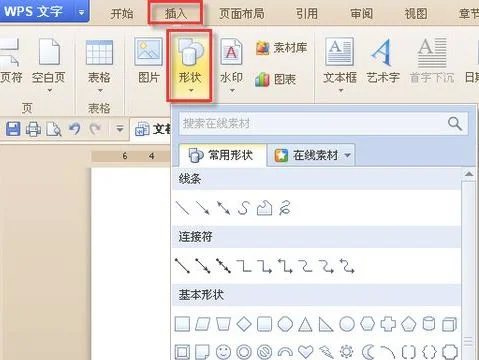479x360 pixels.
Task: Choose the single arrow shape under 线条
Action: [203, 208]
